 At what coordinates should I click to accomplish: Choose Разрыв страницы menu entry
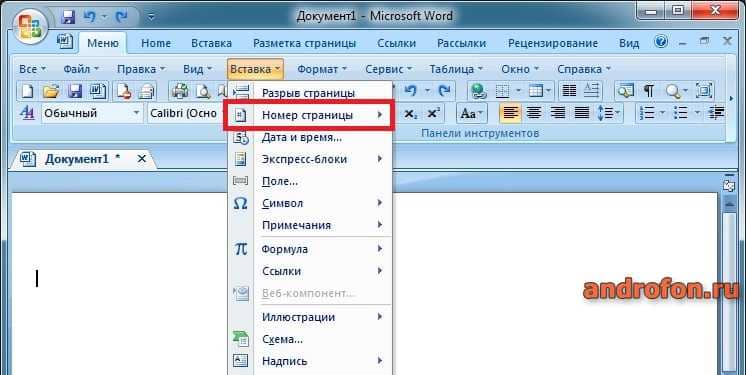[x=311, y=93]
